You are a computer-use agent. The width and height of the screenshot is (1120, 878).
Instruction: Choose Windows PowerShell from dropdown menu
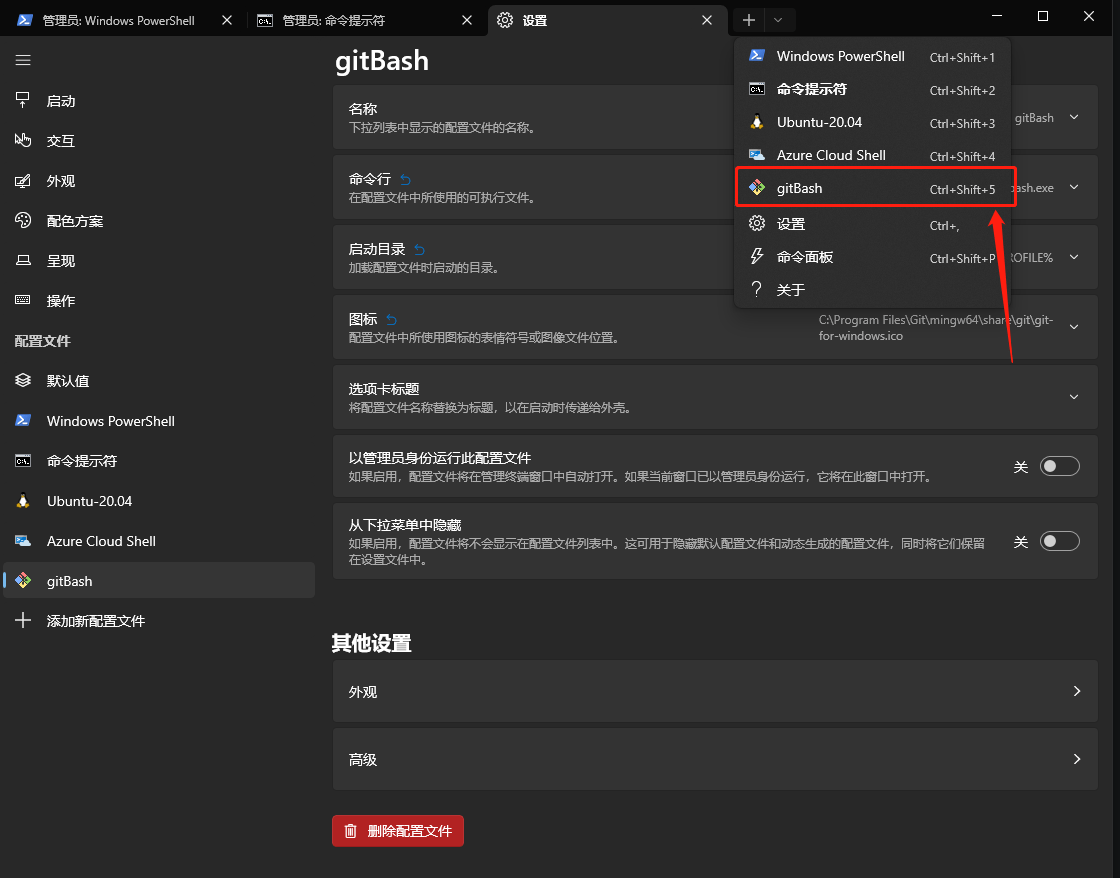[871, 56]
